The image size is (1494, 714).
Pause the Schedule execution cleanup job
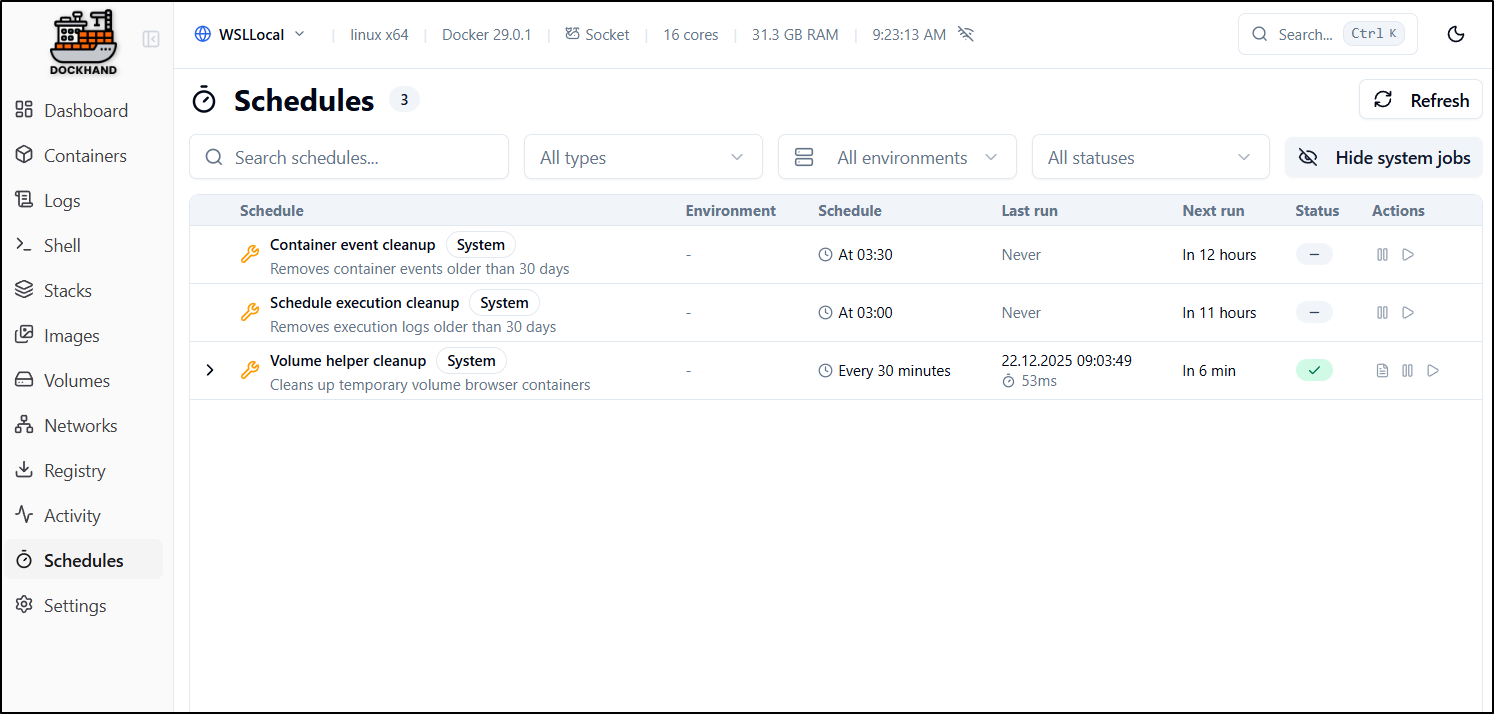tap(1382, 313)
